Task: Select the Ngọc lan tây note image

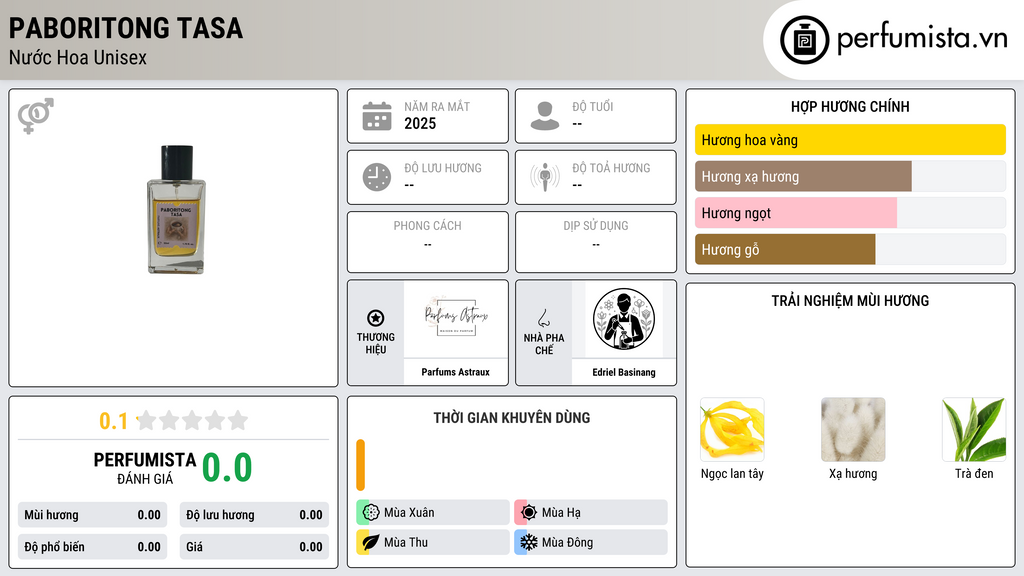Action: (x=732, y=430)
